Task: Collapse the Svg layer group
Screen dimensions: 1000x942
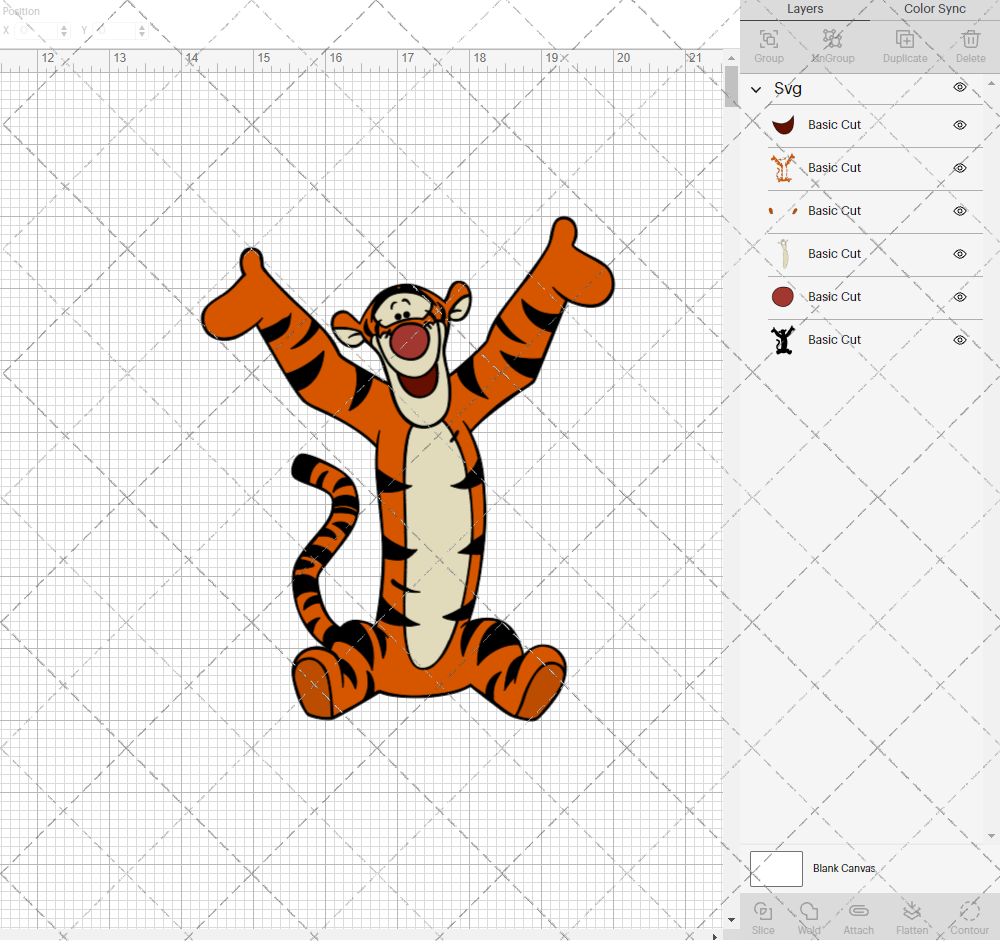Action: (757, 89)
